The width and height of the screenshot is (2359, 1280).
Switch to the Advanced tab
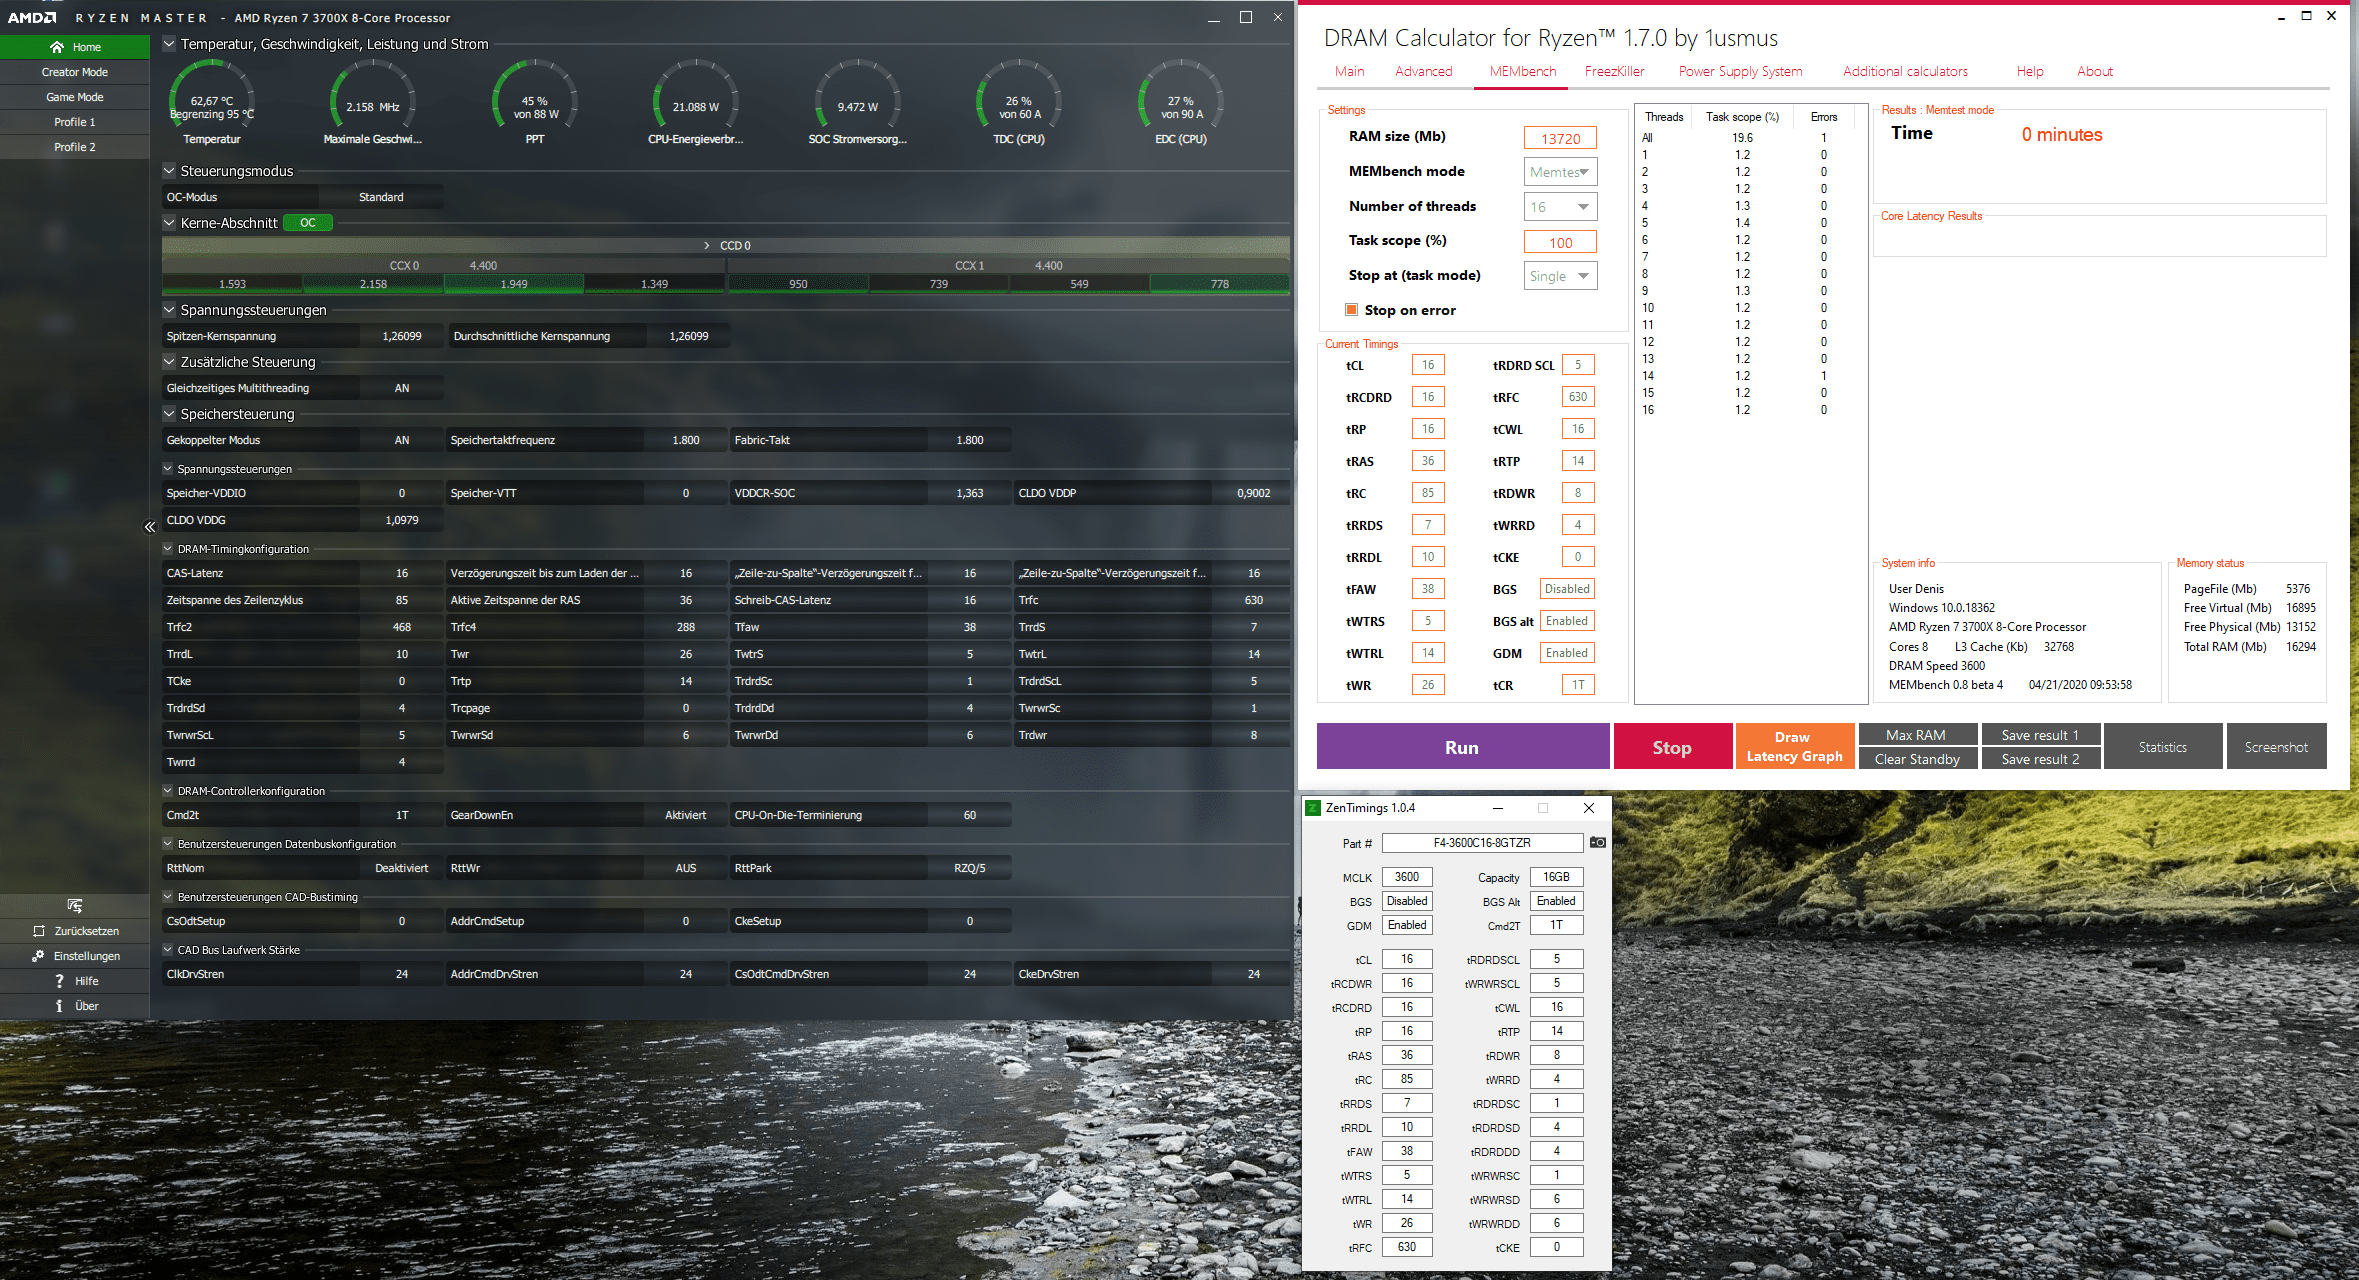[x=1423, y=71]
